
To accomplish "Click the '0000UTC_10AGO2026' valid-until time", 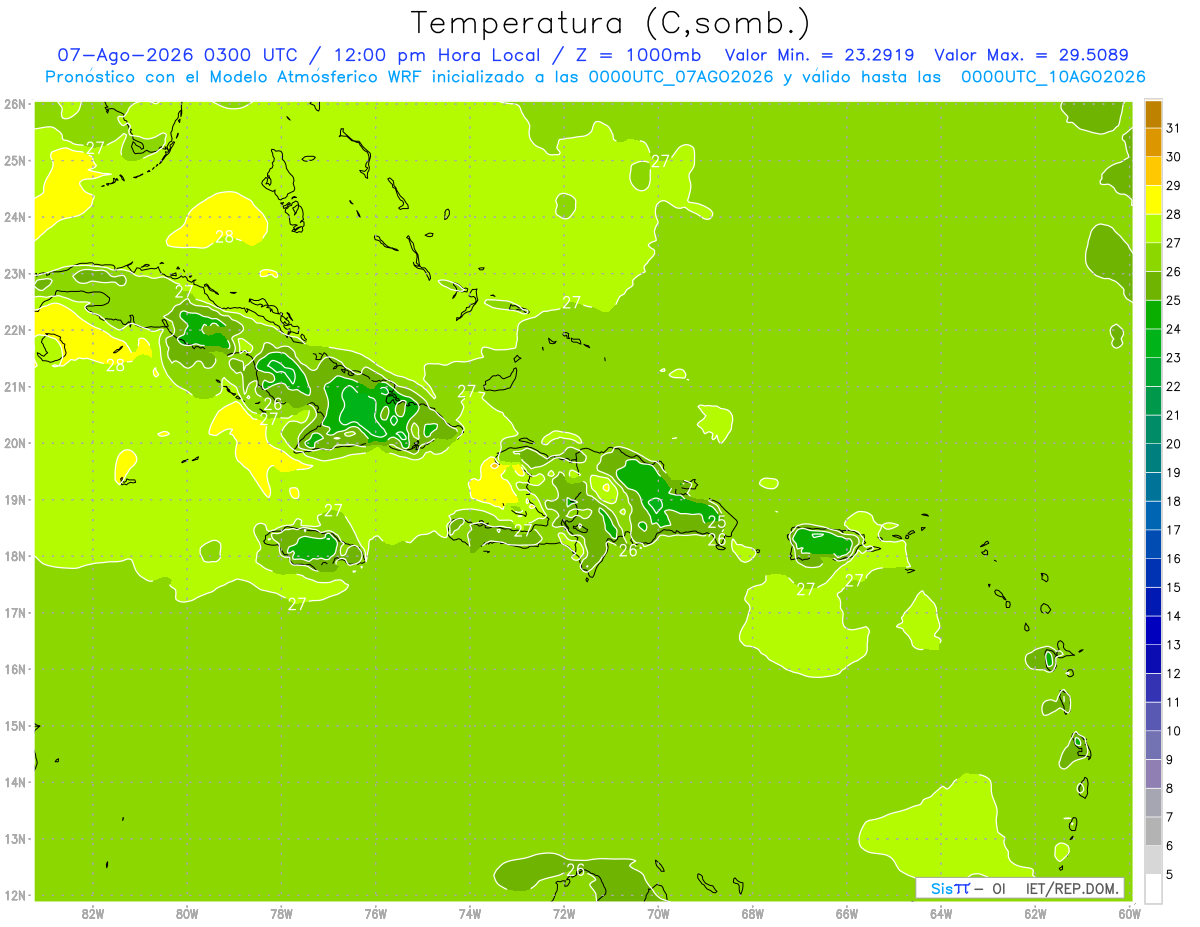I will tap(1053, 77).
